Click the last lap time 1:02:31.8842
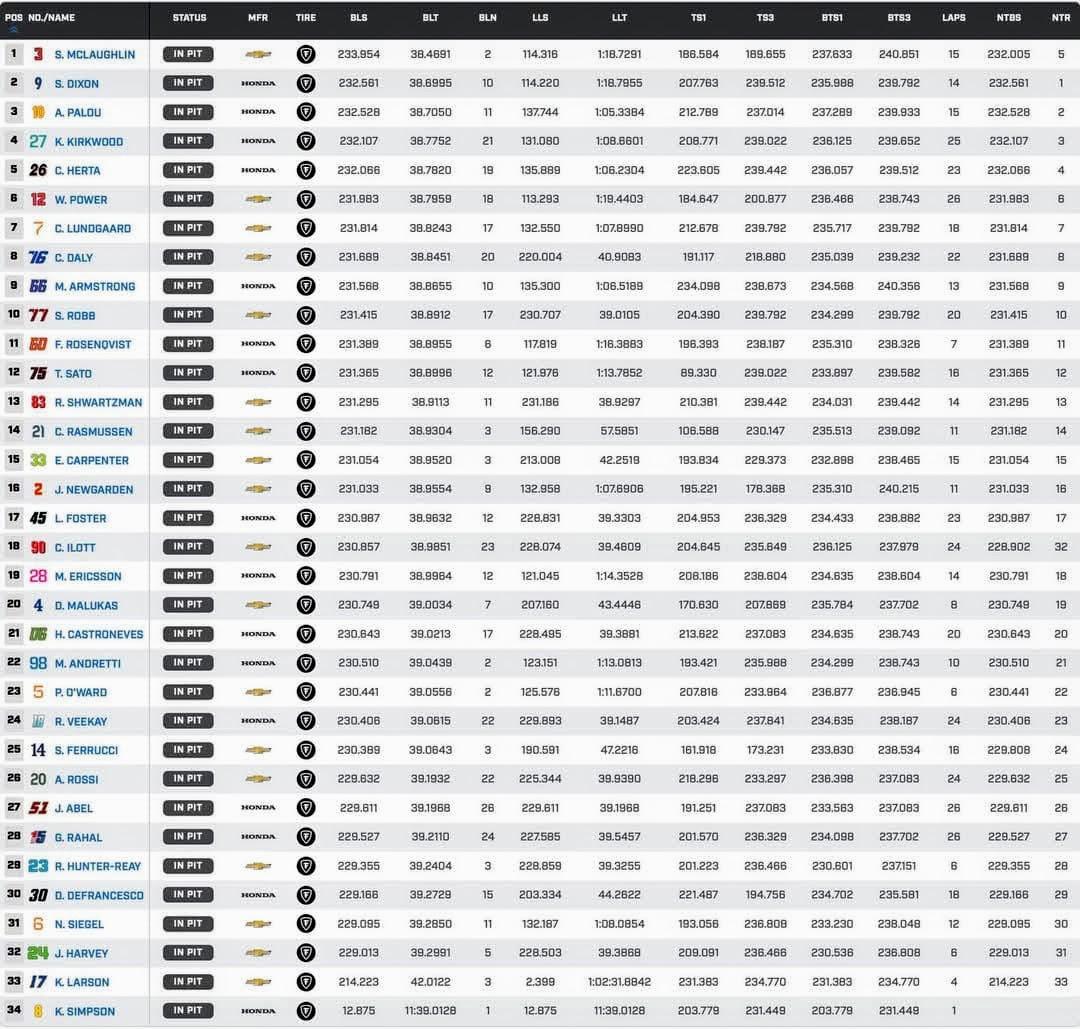The height and width of the screenshot is (1029, 1080). click(x=619, y=982)
